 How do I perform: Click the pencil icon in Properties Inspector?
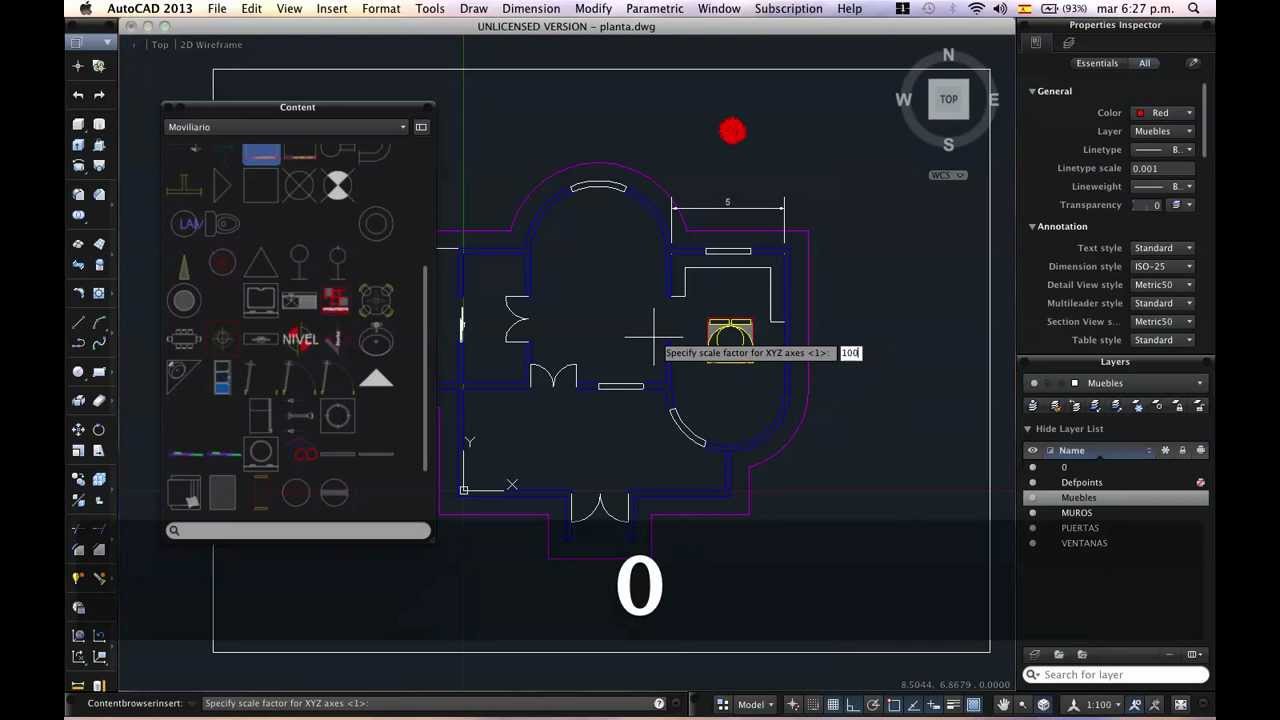point(1192,63)
